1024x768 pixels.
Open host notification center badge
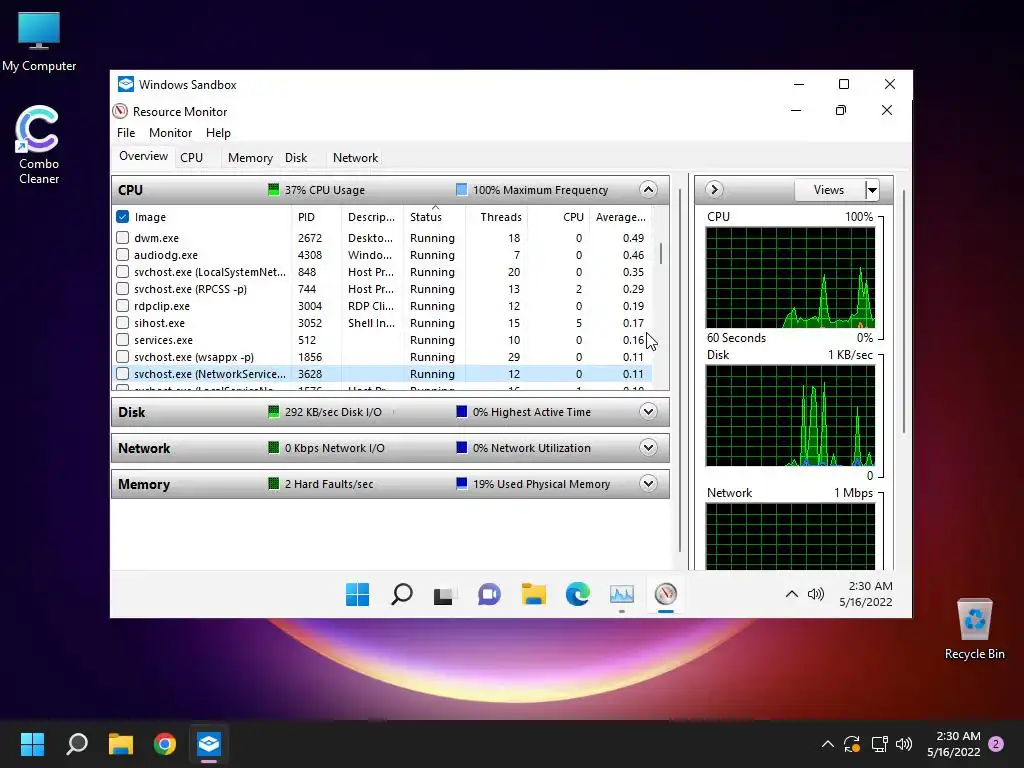(x=996, y=744)
